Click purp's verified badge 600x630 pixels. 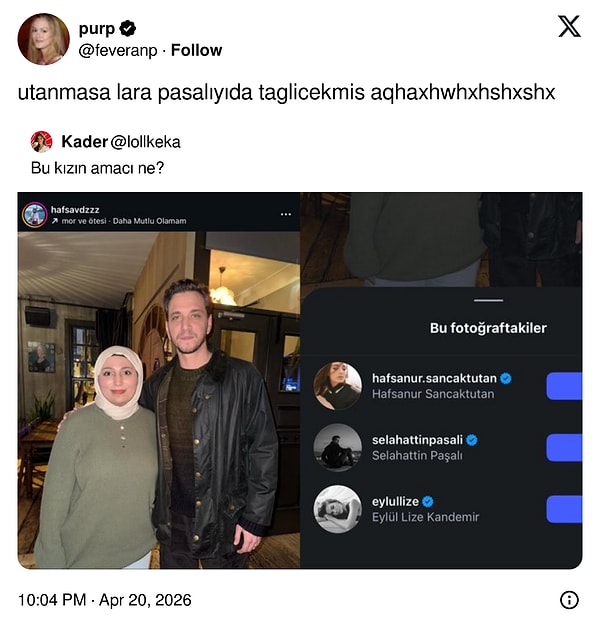click(128, 29)
